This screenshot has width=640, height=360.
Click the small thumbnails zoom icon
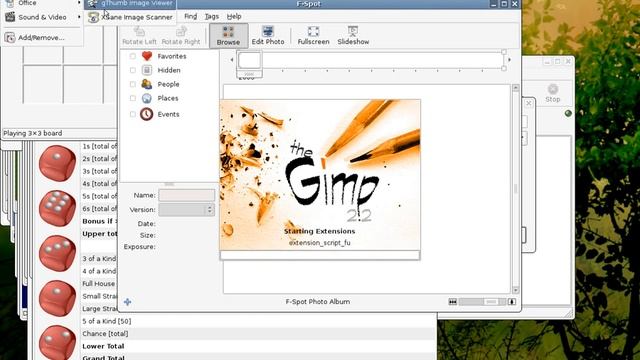(453, 302)
